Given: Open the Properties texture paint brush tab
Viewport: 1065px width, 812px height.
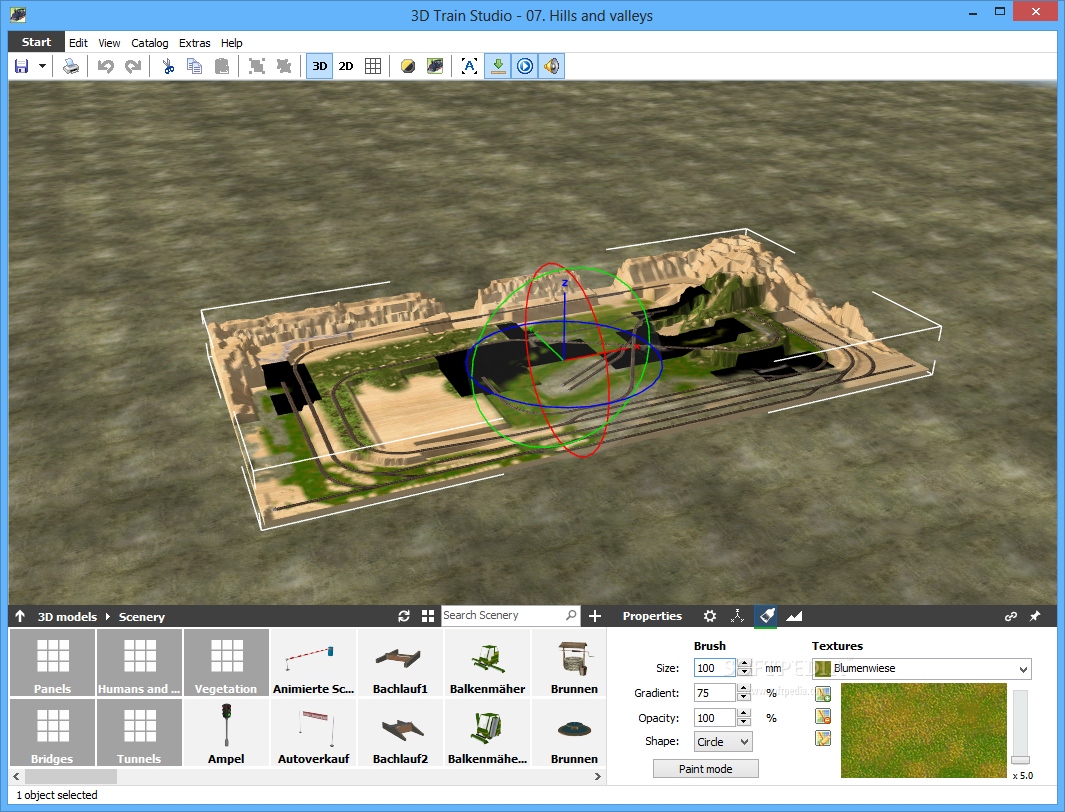Looking at the screenshot, I should [766, 616].
